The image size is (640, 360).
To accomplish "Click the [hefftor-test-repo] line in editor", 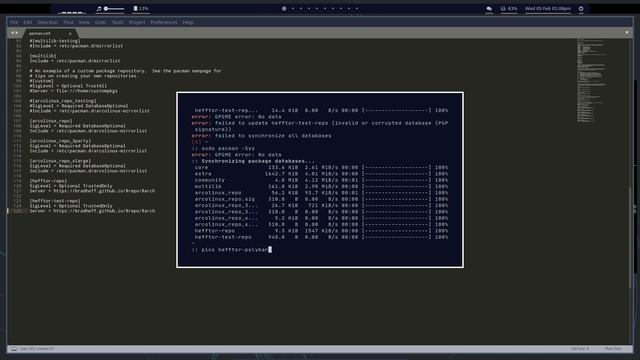I will (55, 201).
